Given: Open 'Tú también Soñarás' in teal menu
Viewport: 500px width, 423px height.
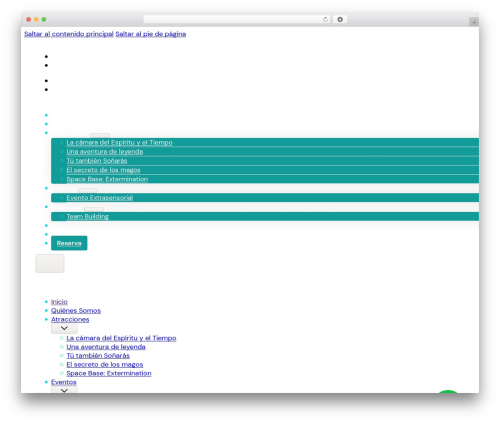Looking at the screenshot, I should point(97,161).
